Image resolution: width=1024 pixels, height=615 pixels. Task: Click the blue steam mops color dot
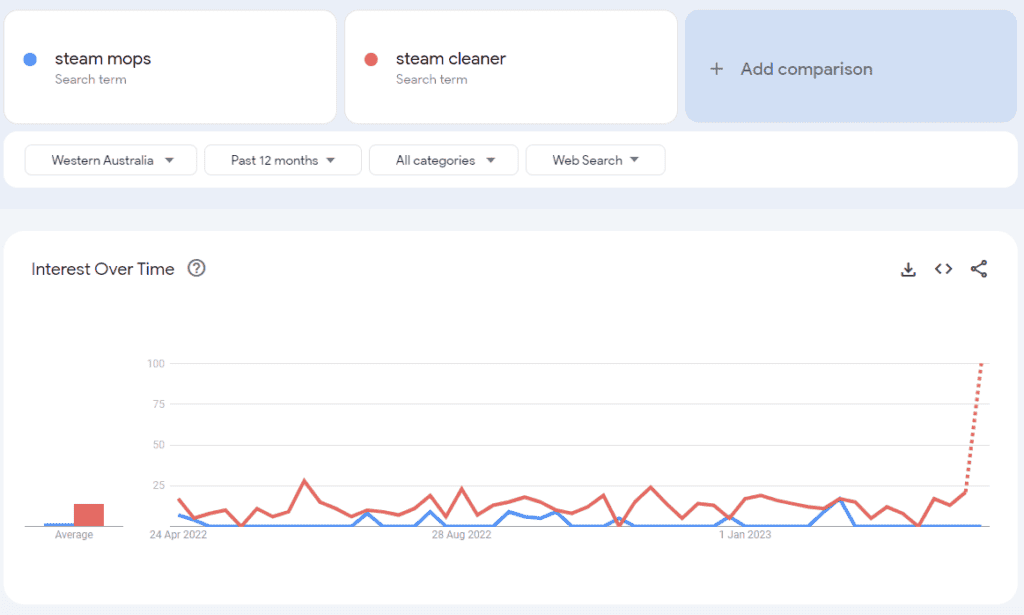click(x=30, y=59)
